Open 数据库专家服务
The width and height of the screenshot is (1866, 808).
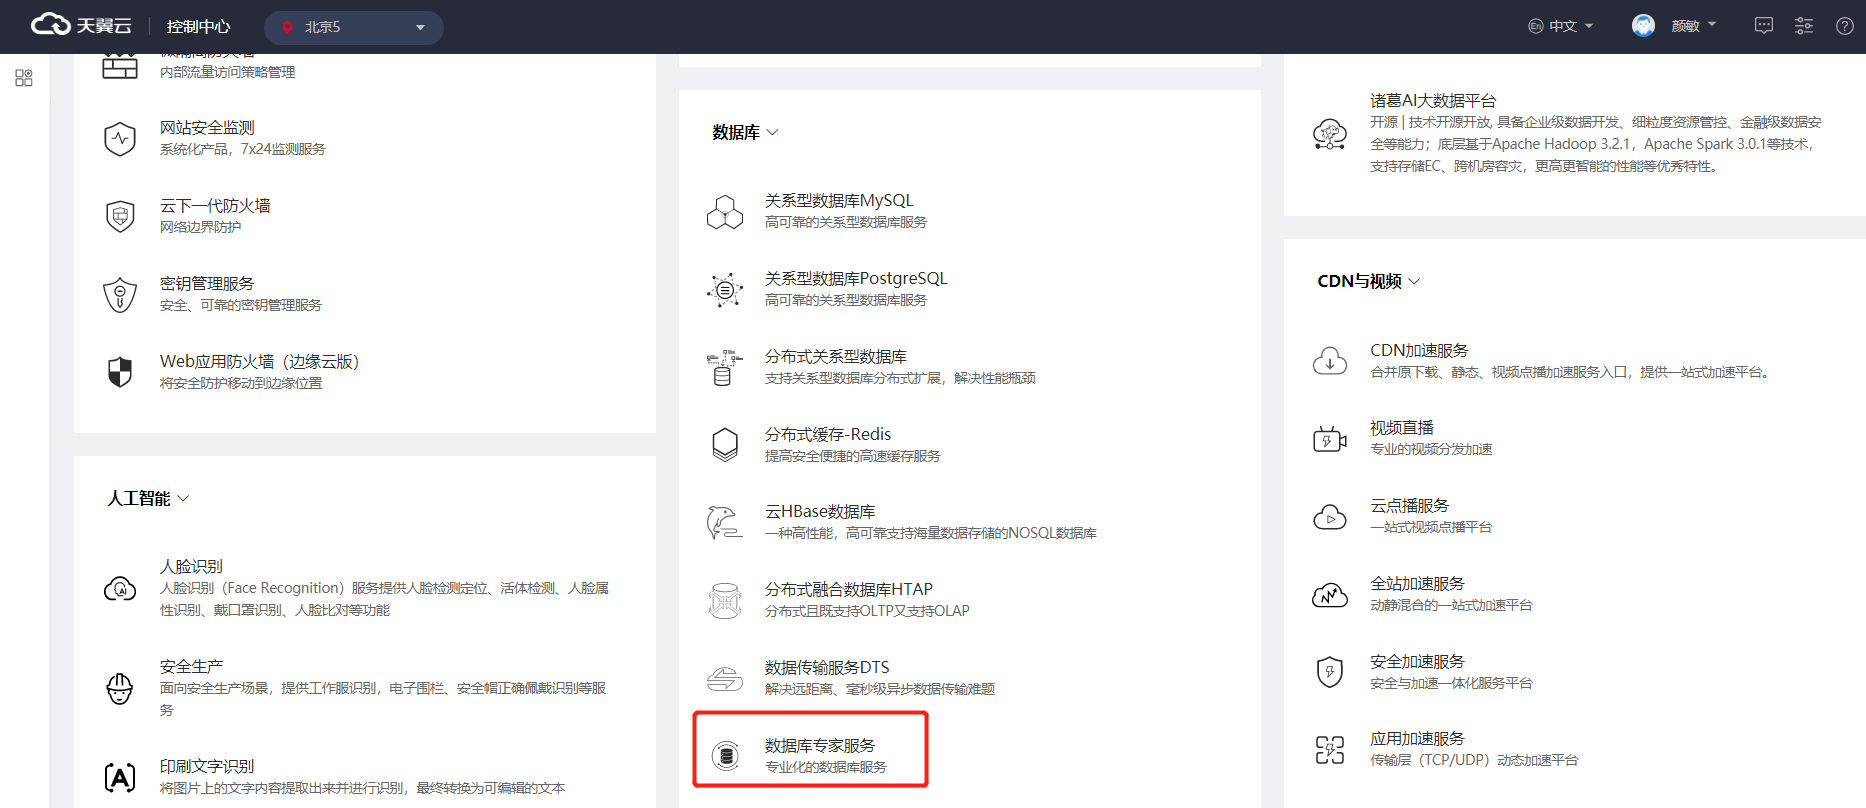tap(820, 746)
